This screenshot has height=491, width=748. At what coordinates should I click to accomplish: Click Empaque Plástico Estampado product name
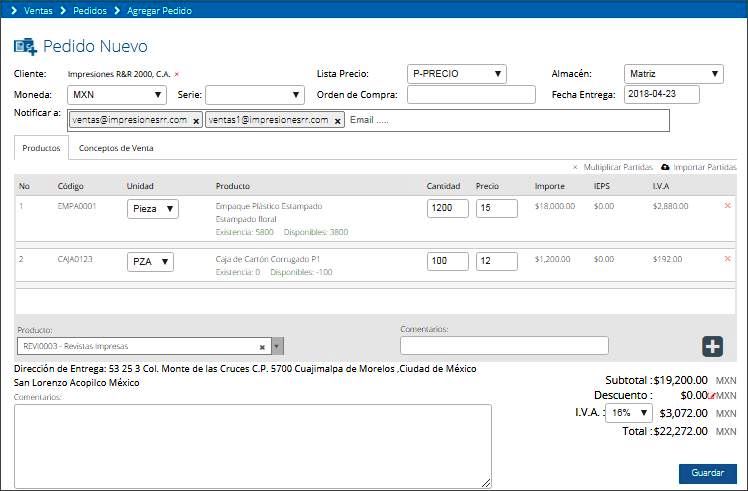(x=269, y=206)
